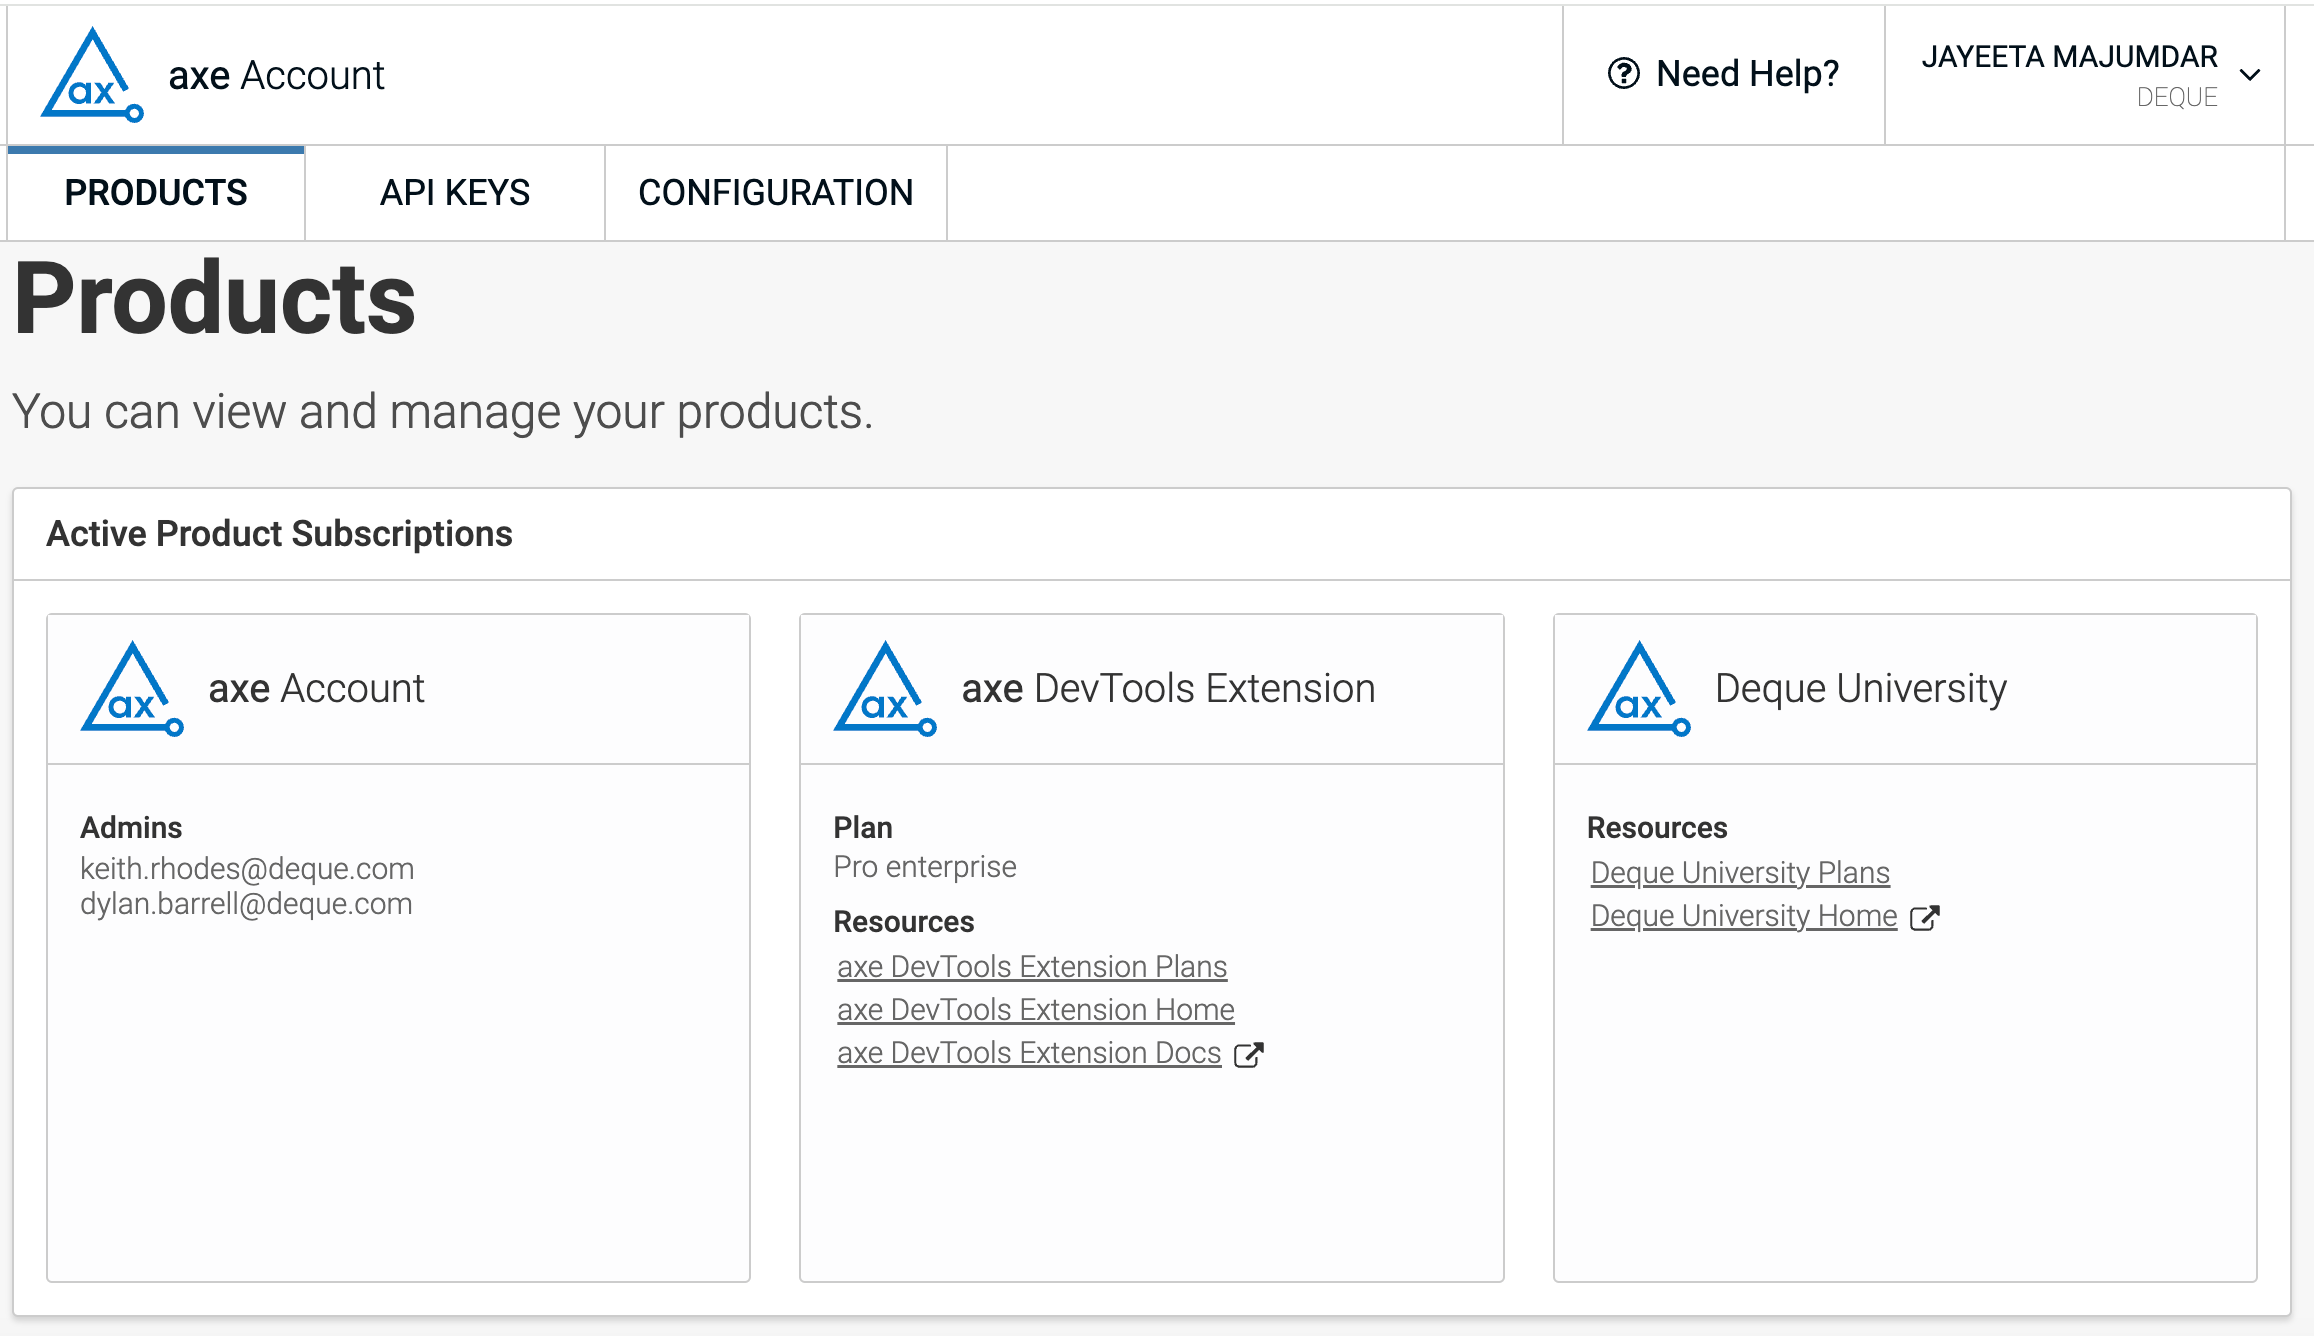Open axe DevTools Extension Docs link

point(1029,1053)
